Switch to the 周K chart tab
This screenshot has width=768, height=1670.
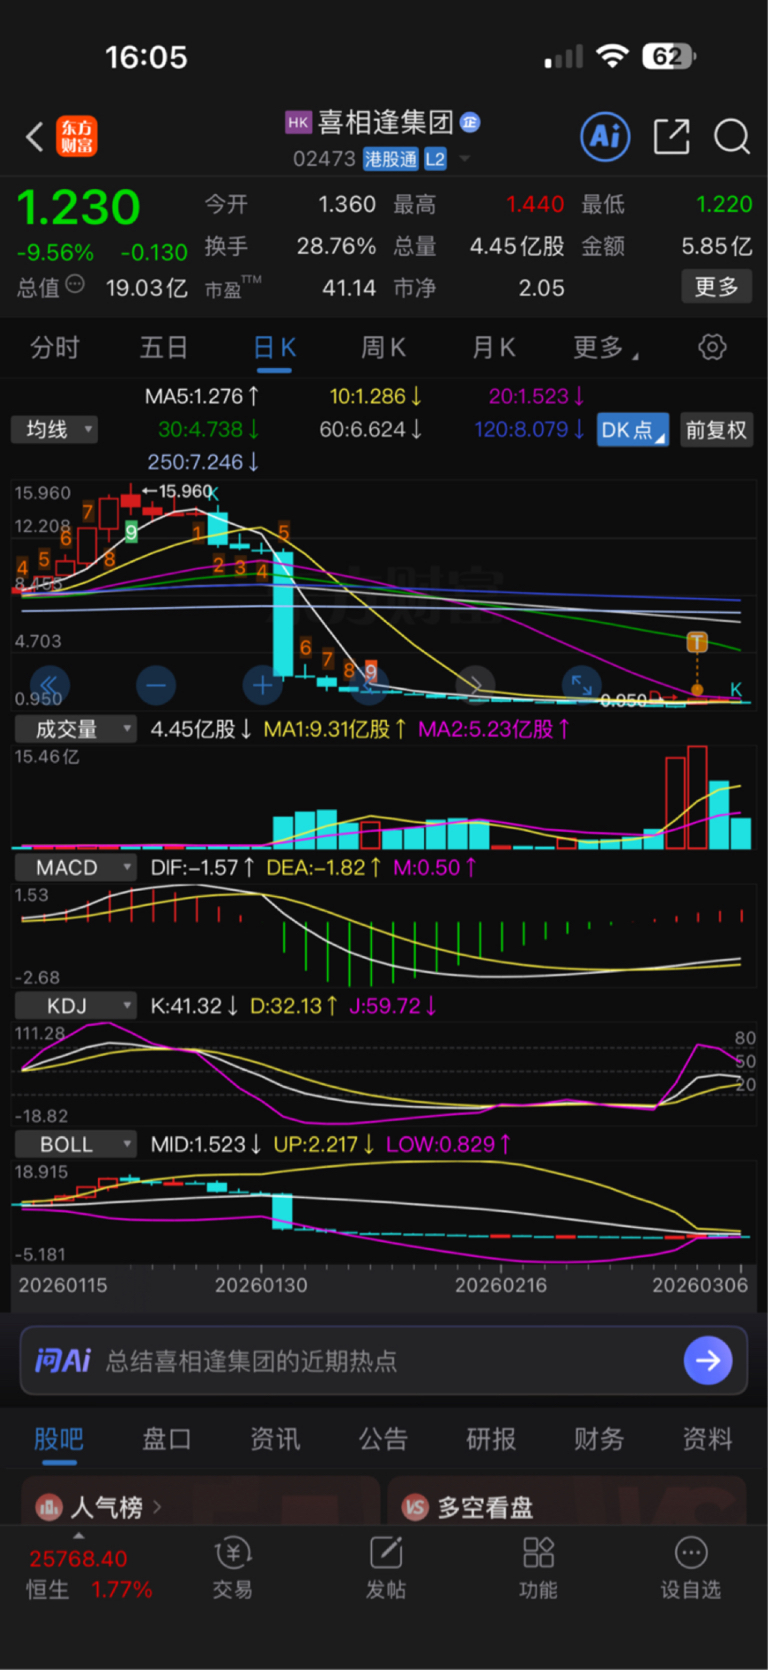[383, 347]
